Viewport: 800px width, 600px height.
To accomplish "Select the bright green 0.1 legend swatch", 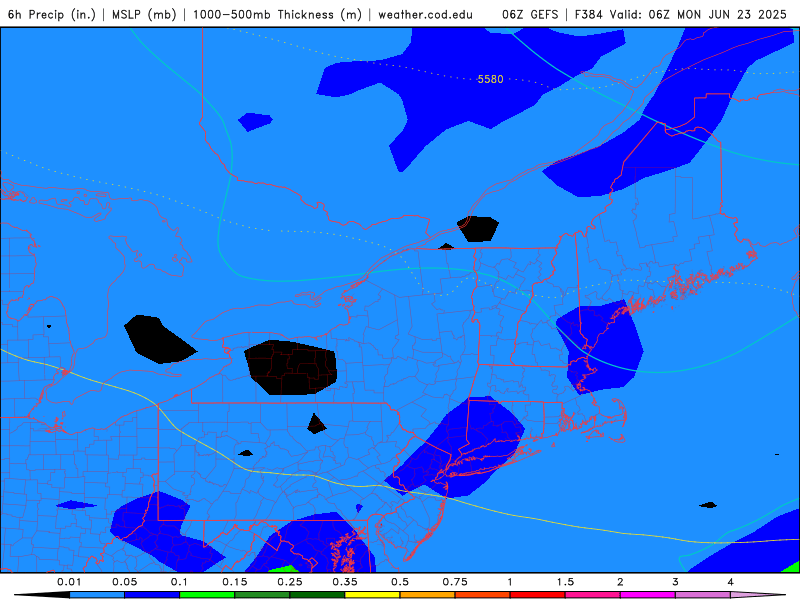I will coord(207,595).
